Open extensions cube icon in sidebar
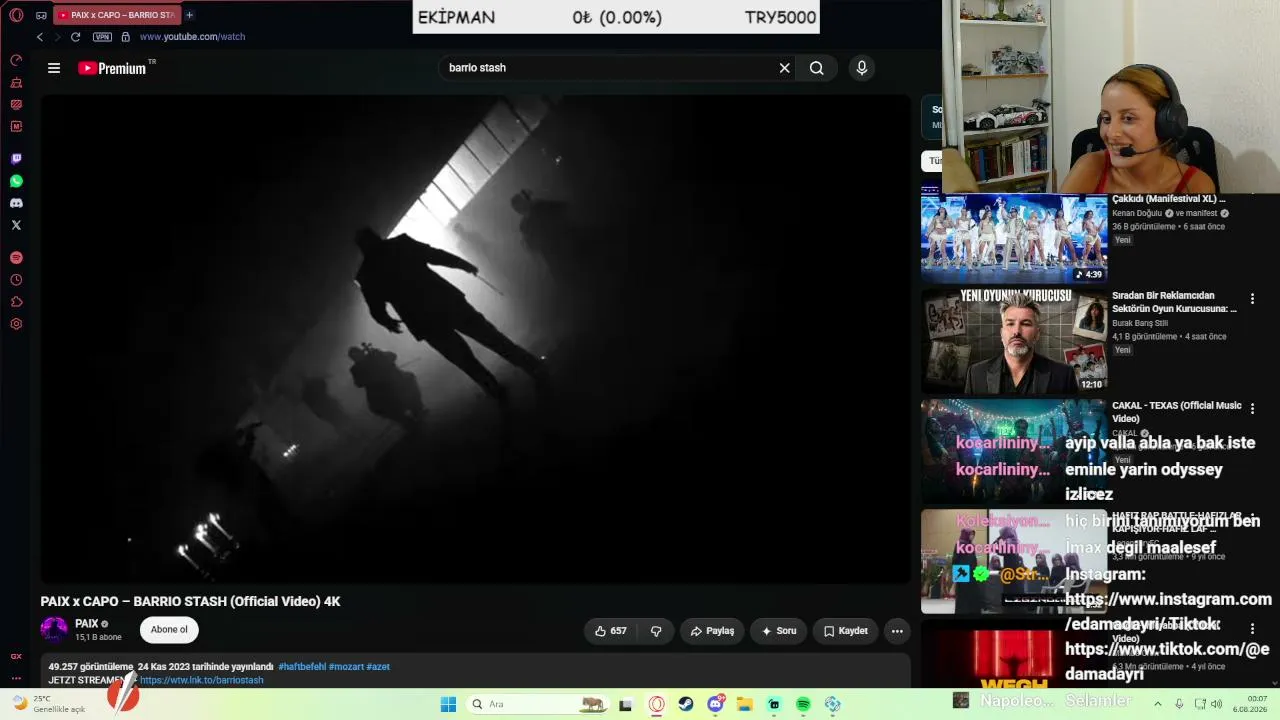1280x720 pixels. (16, 302)
